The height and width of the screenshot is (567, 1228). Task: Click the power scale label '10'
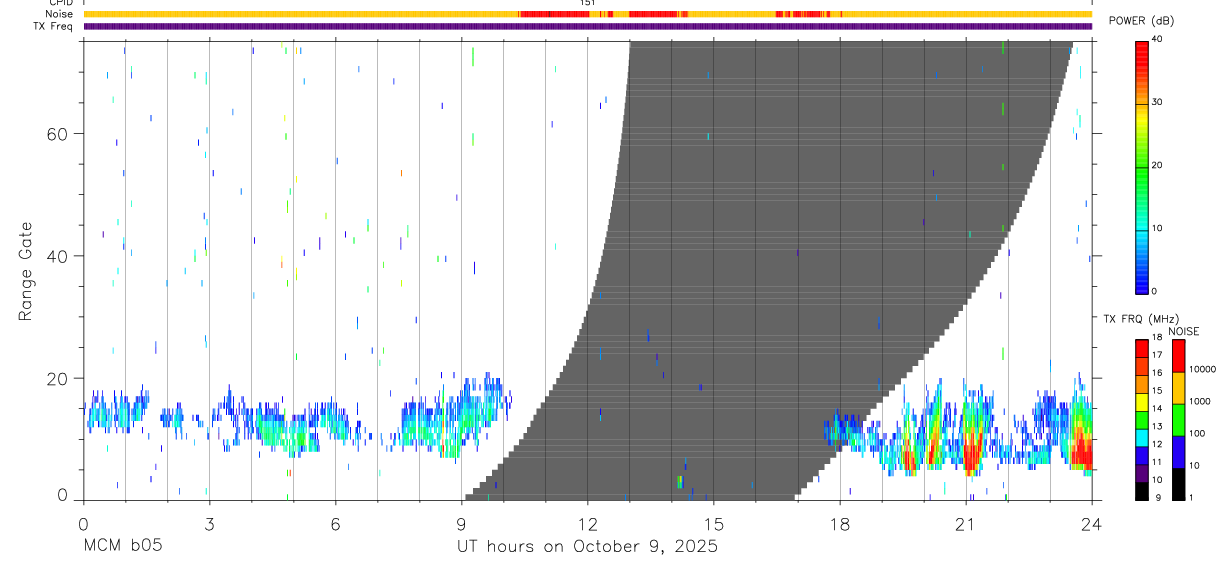point(1157,228)
